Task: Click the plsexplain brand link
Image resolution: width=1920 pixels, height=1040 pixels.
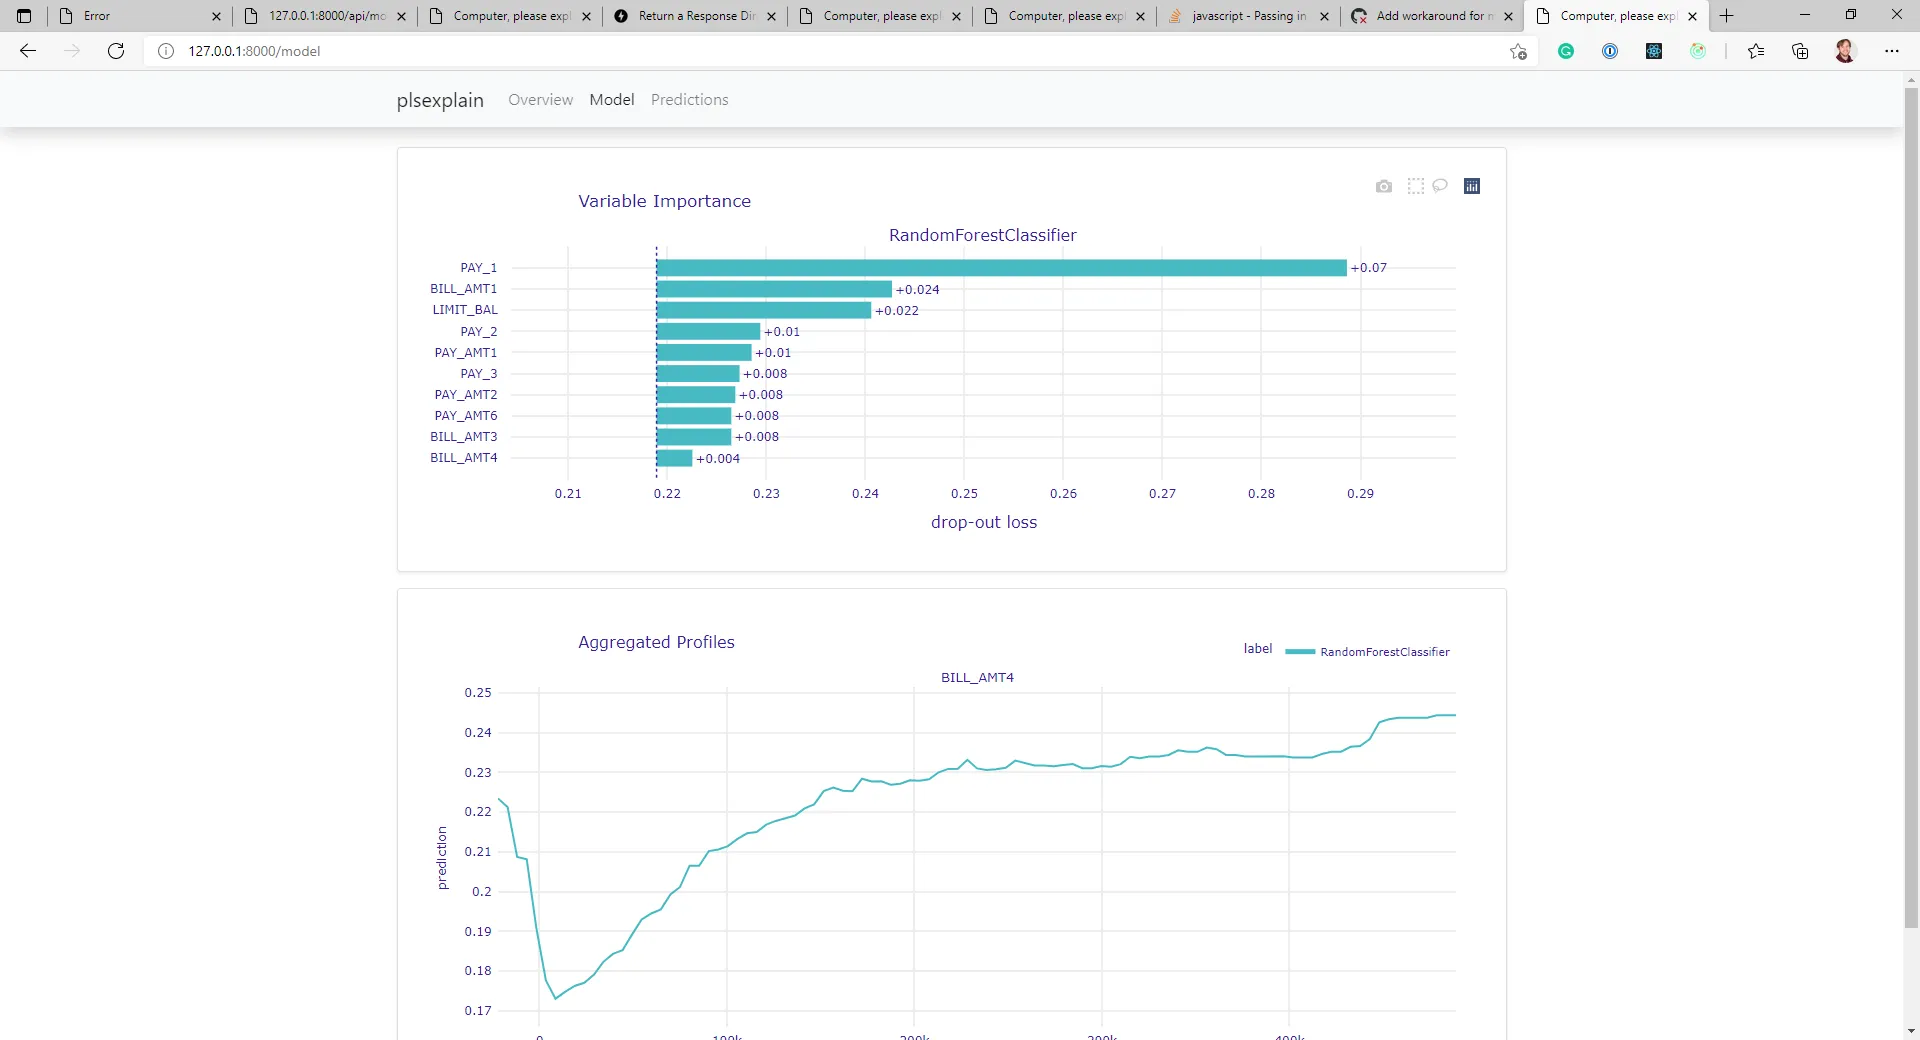Action: (x=440, y=100)
